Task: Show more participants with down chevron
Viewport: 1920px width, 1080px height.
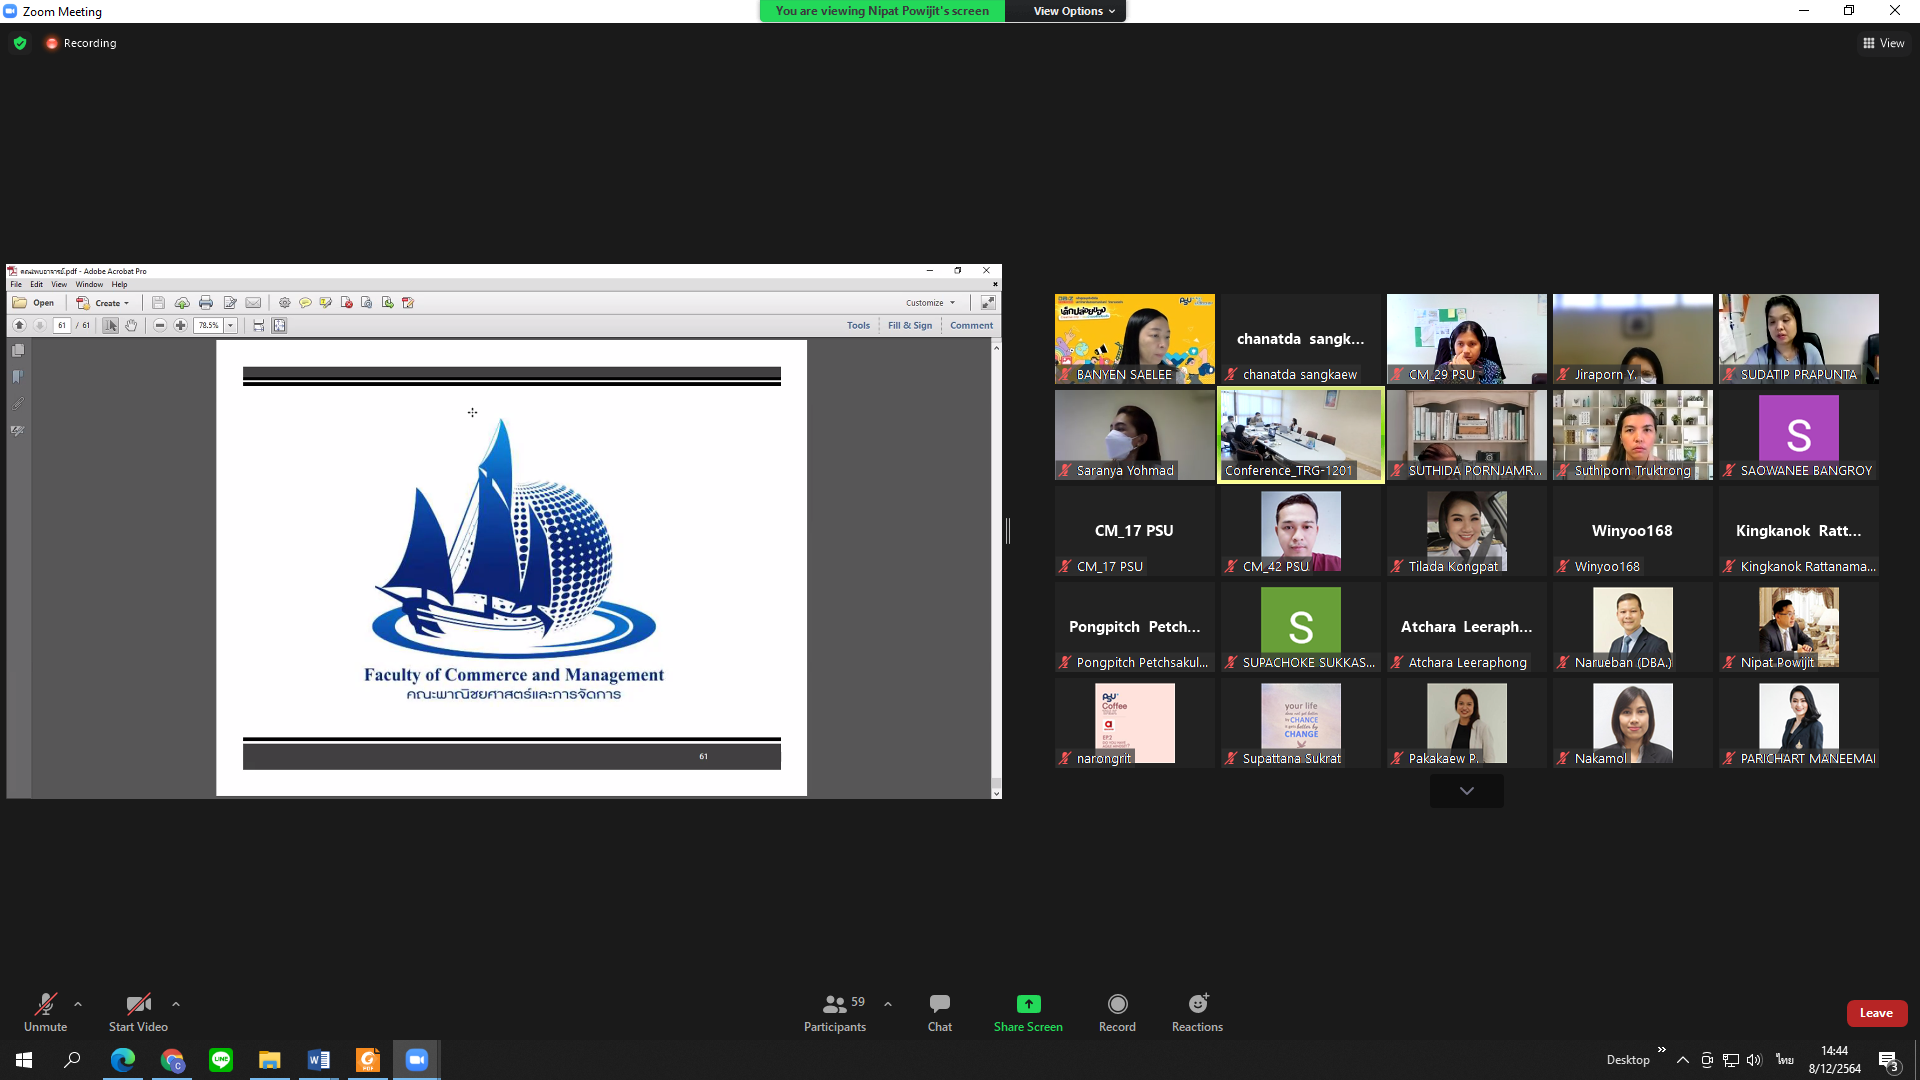Action: coord(1466,791)
